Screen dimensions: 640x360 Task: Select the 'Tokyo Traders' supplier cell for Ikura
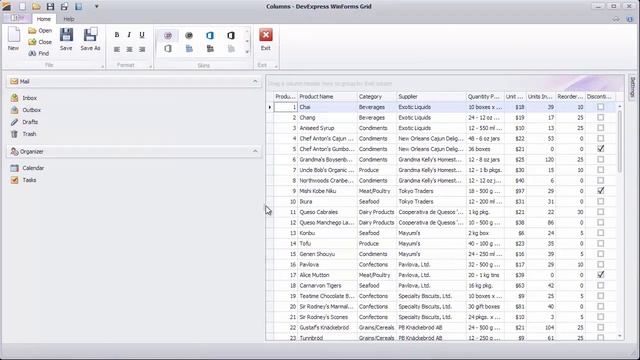(431, 202)
